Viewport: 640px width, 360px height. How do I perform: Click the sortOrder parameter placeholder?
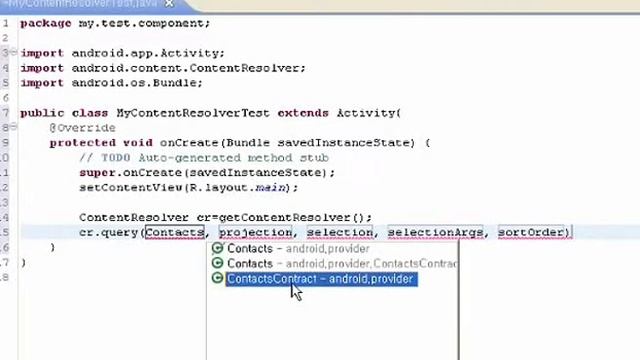pyautogui.click(x=531, y=232)
